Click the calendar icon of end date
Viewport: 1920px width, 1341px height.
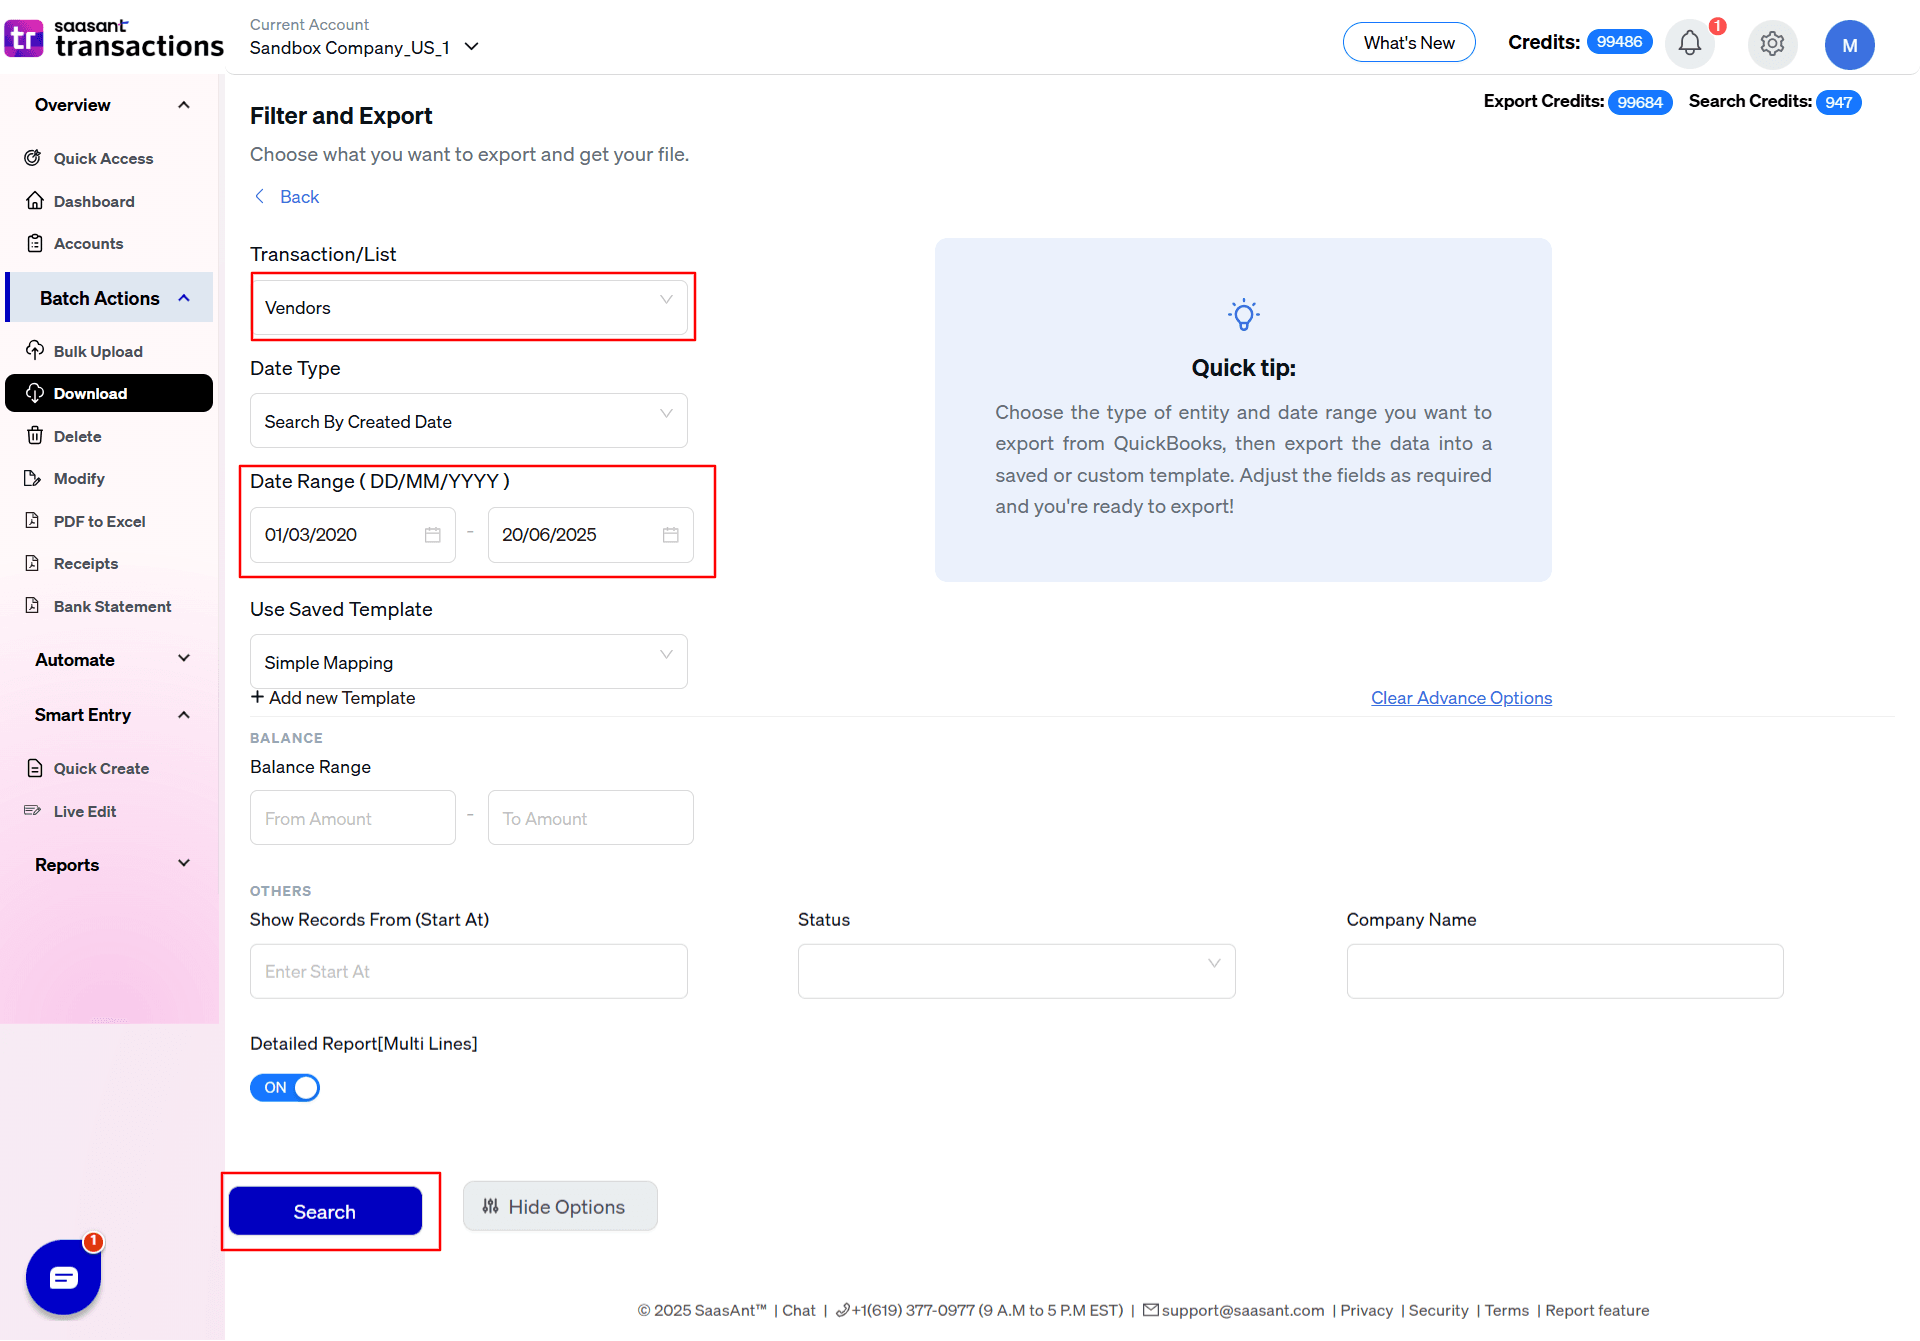pos(670,535)
